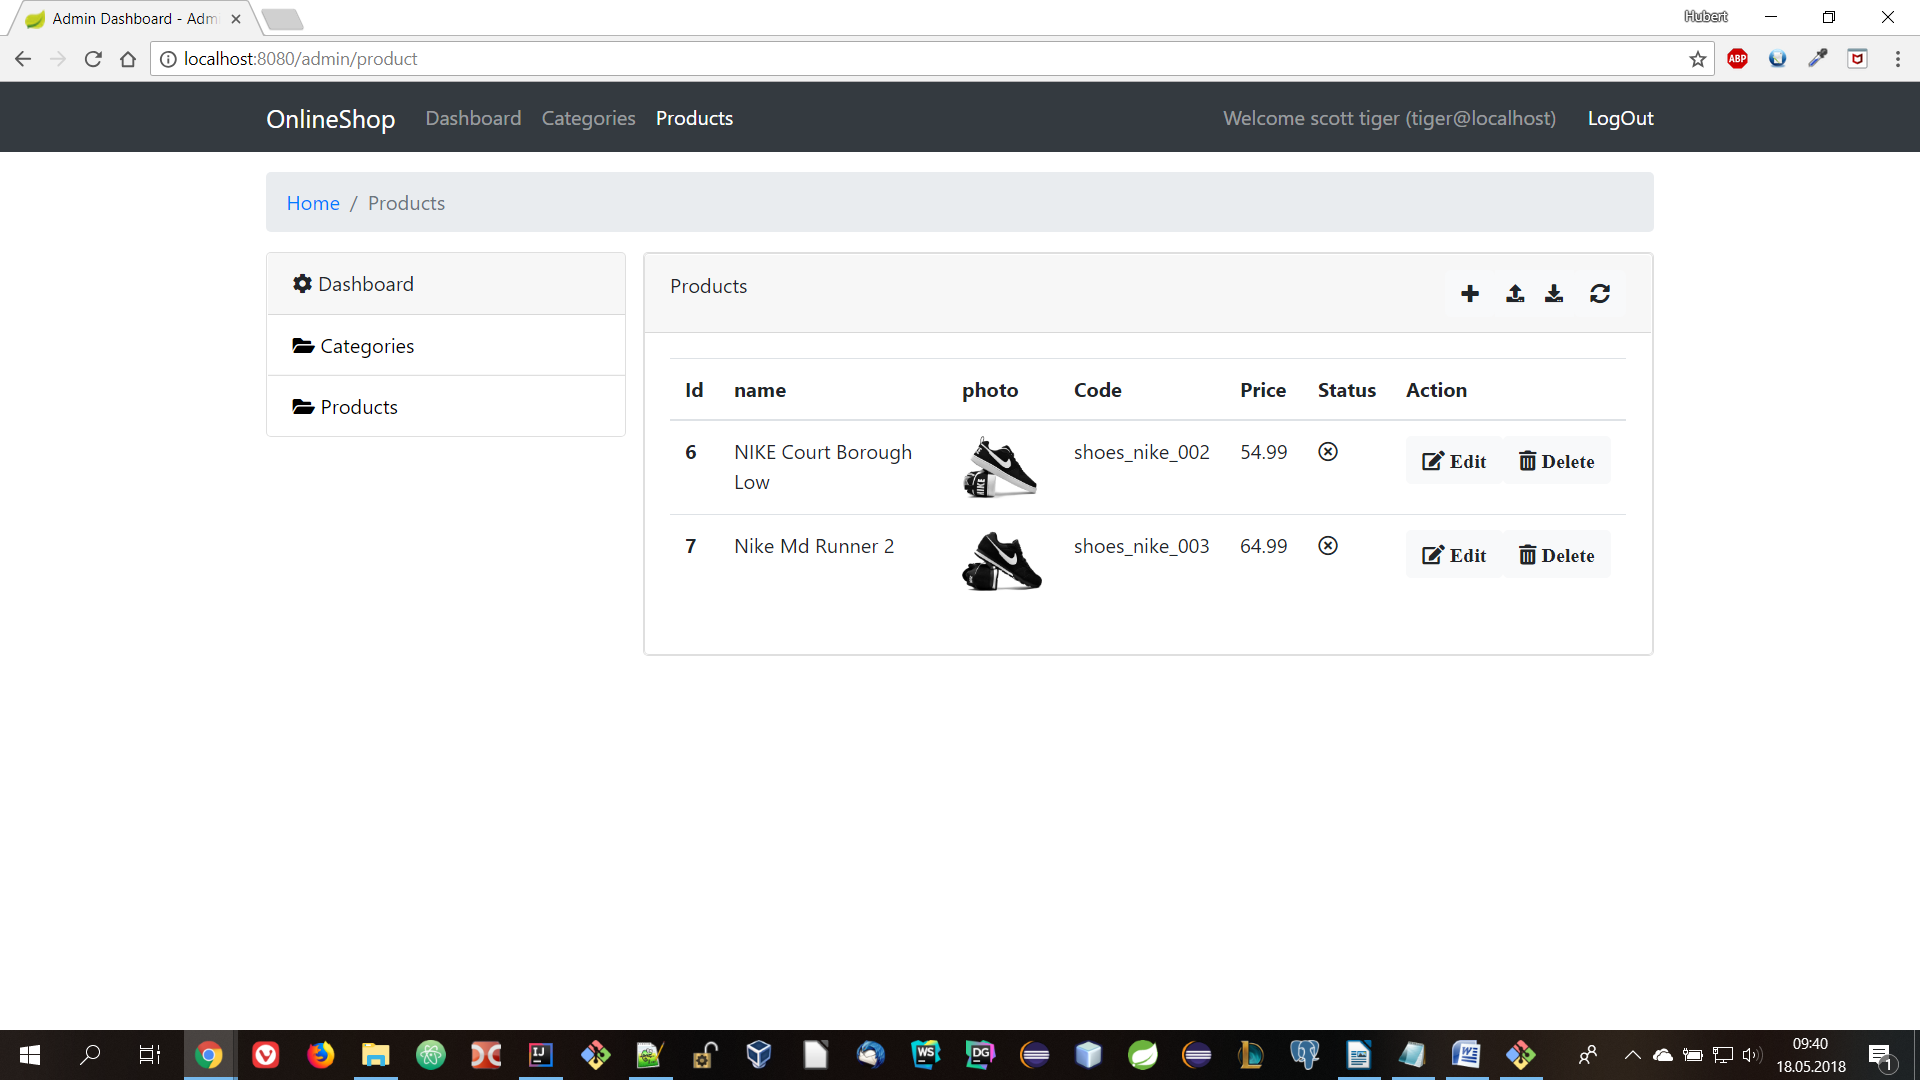
Task: Delete the Nike Md Runner 2 product
Action: point(1556,555)
